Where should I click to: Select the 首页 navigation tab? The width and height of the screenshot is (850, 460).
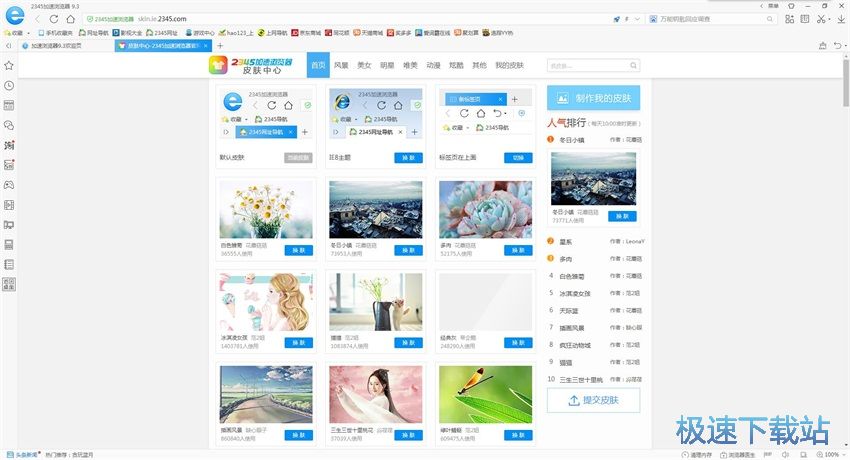318,65
